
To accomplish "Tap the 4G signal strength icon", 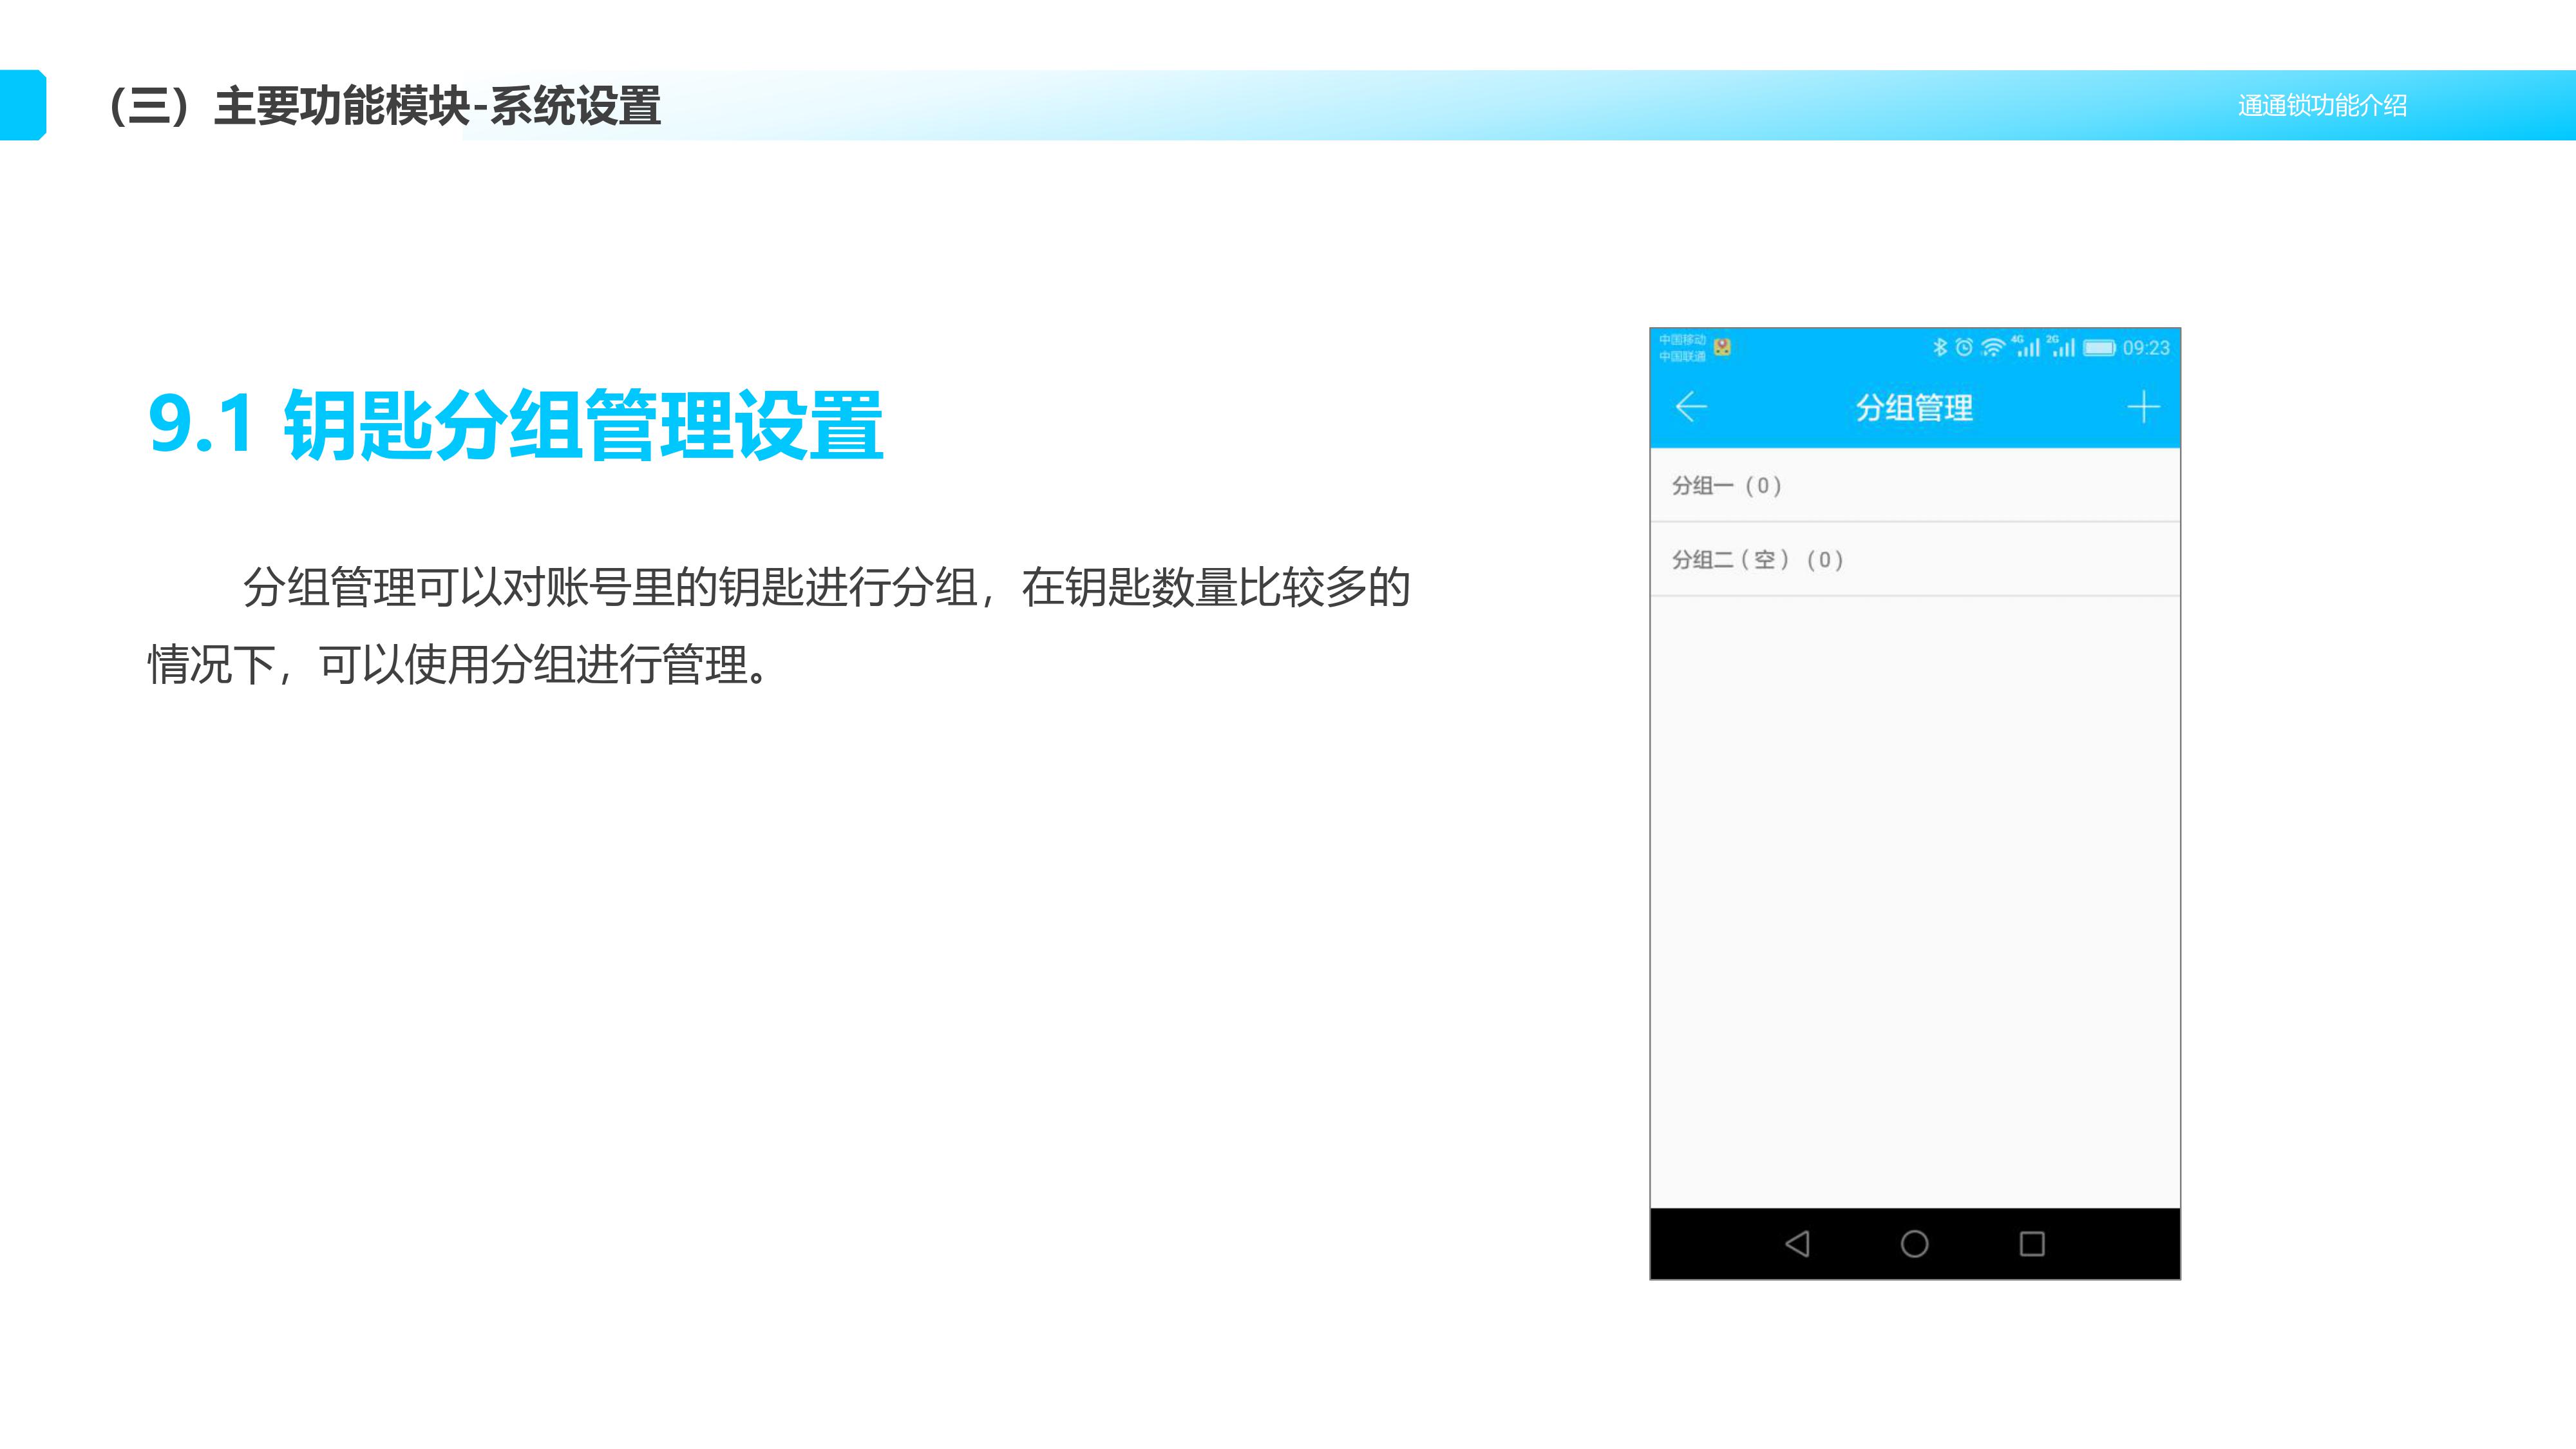I will coord(2027,347).
